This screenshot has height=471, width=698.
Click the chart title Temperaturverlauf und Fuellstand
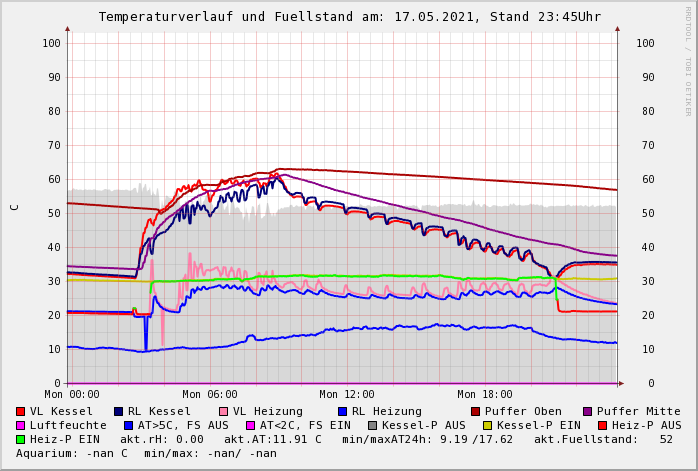[349, 17]
